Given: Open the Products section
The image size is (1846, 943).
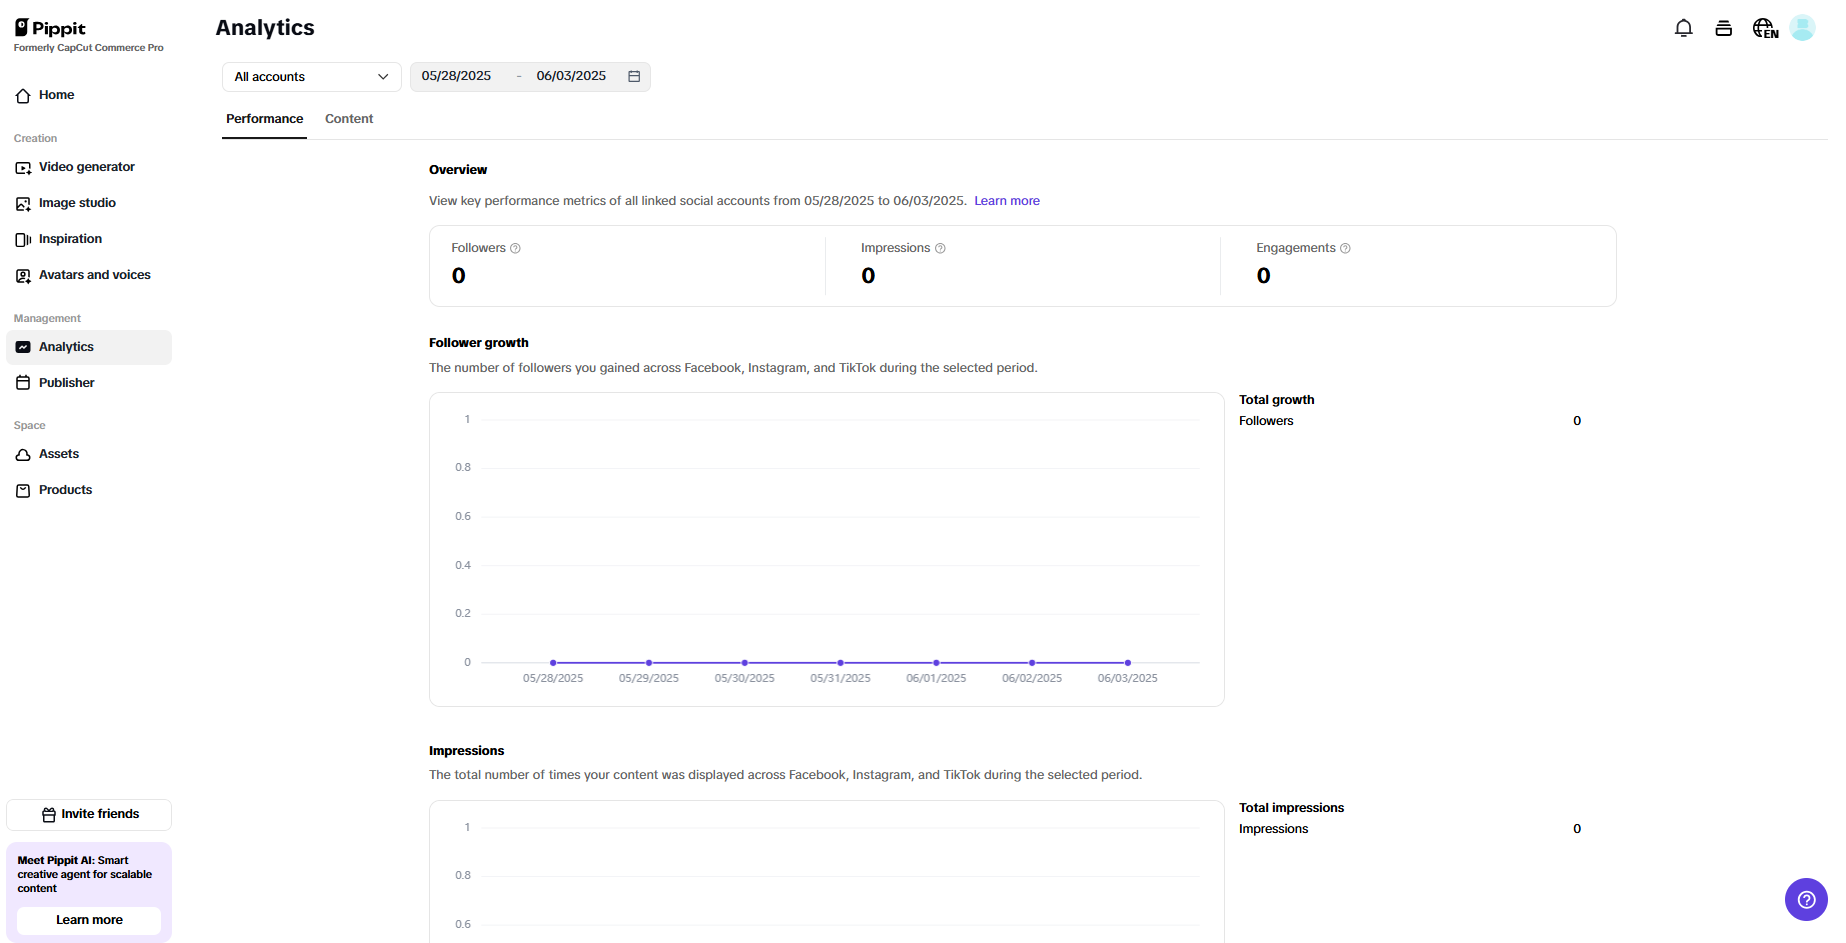Looking at the screenshot, I should [66, 490].
